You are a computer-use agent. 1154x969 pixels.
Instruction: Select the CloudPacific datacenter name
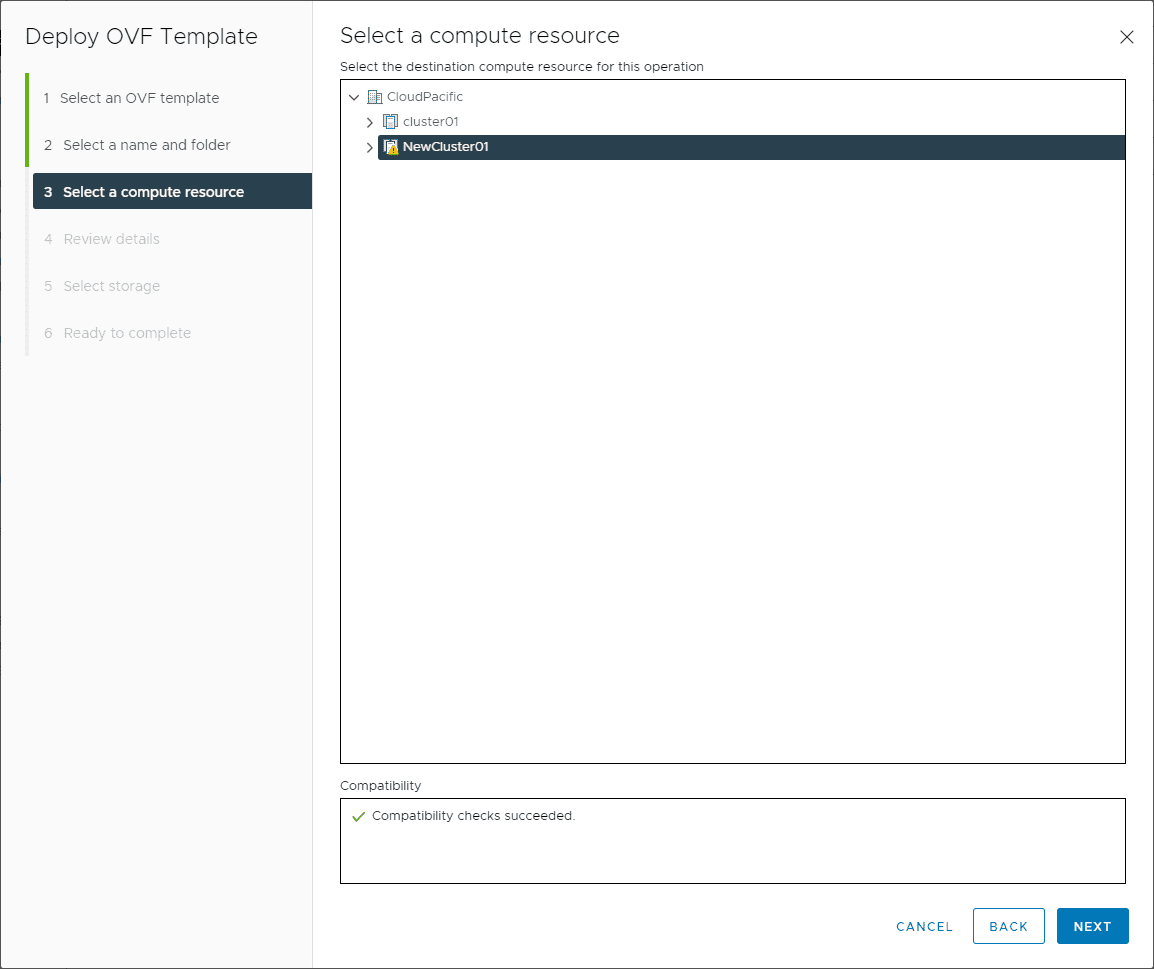(425, 97)
